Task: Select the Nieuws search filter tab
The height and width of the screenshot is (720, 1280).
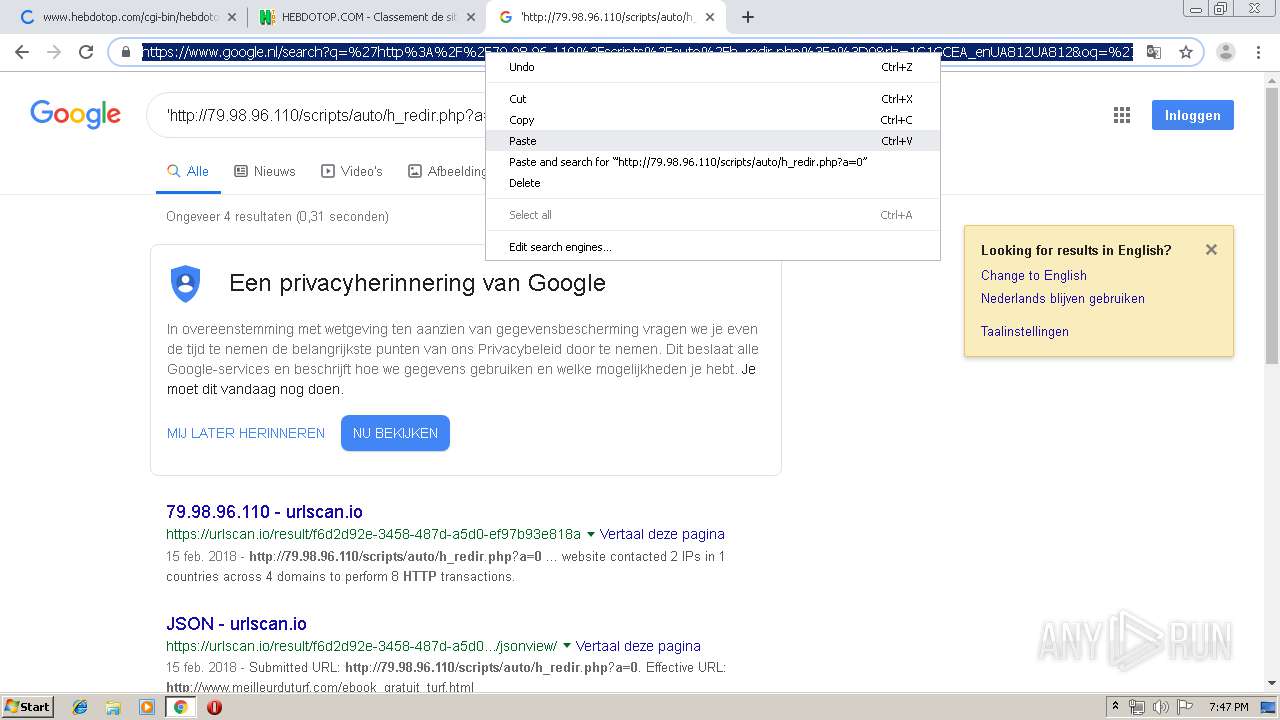Action: click(265, 172)
